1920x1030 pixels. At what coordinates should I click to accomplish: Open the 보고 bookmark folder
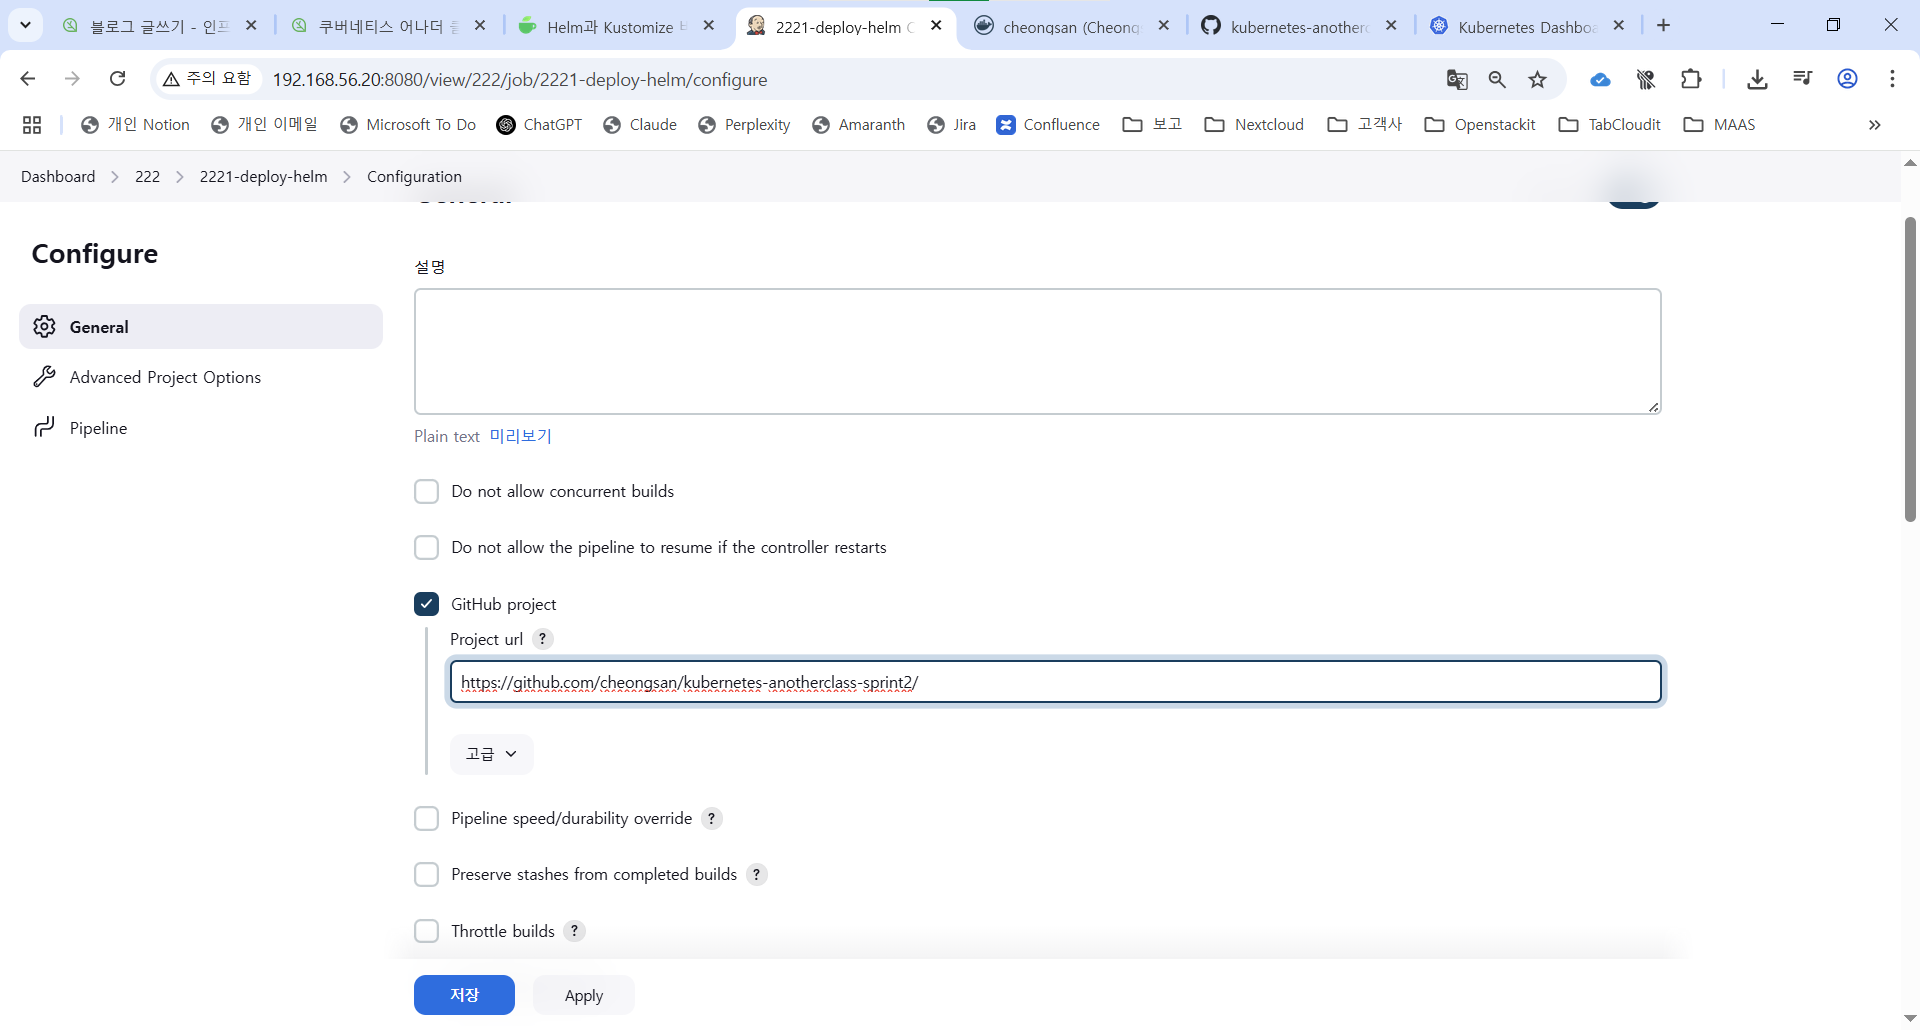(x=1152, y=125)
